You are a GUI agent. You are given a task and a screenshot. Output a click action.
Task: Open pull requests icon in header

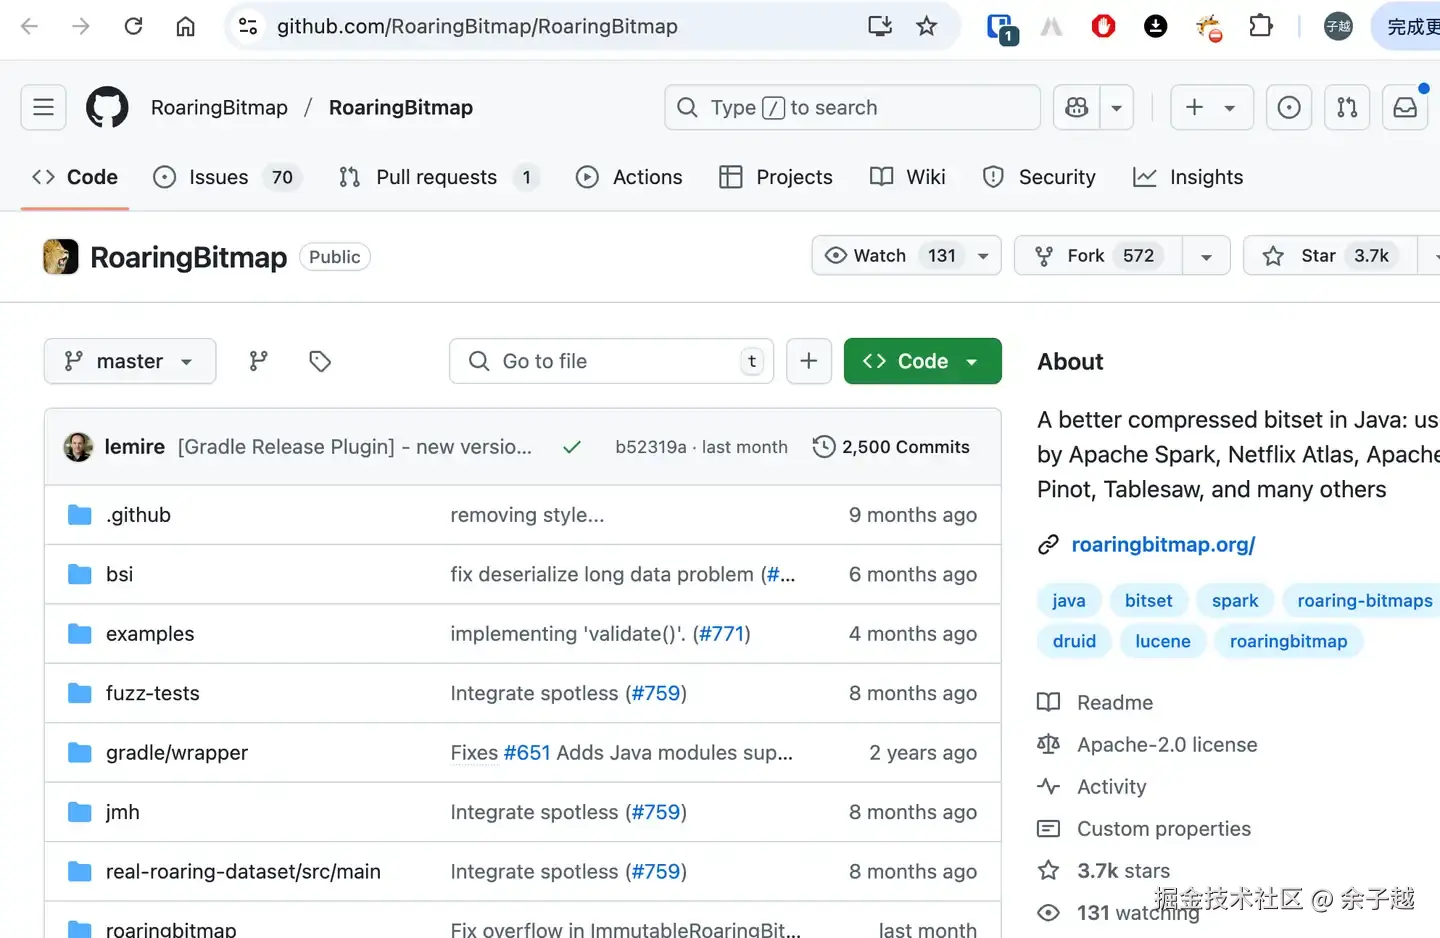pyautogui.click(x=1347, y=107)
